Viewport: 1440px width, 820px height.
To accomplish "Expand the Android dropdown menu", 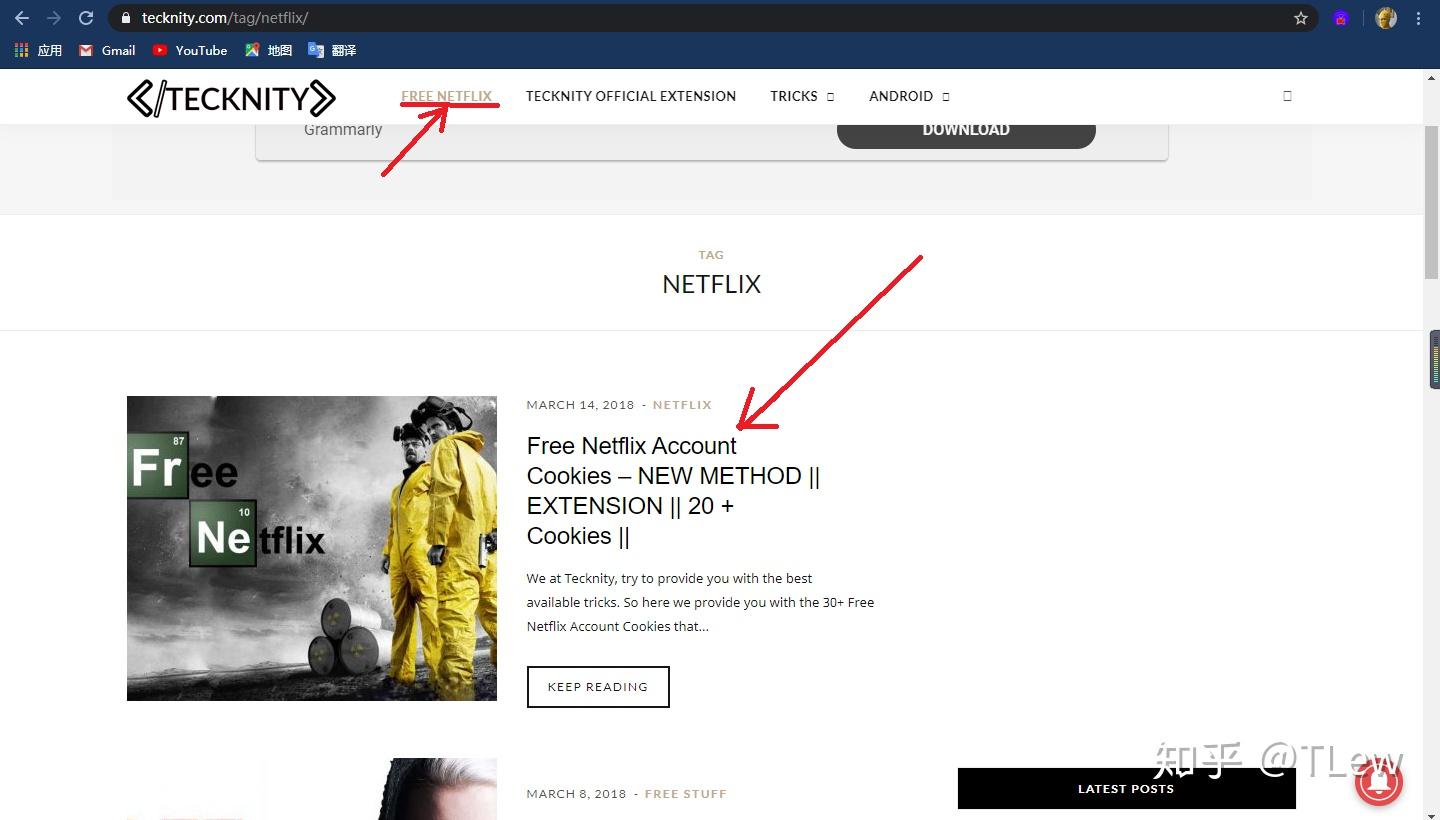I will [x=909, y=96].
